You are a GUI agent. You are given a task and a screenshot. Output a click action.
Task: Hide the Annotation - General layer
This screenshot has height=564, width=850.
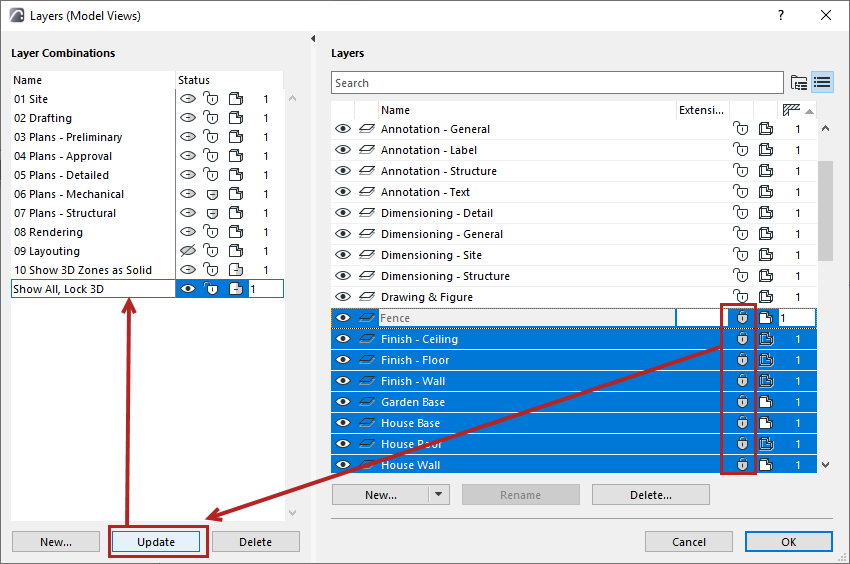point(343,129)
